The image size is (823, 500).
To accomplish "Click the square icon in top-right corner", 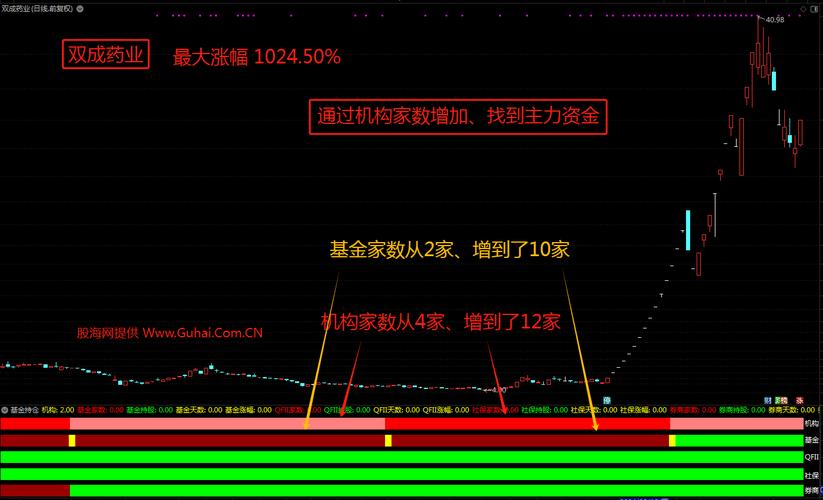I will [x=815, y=7].
